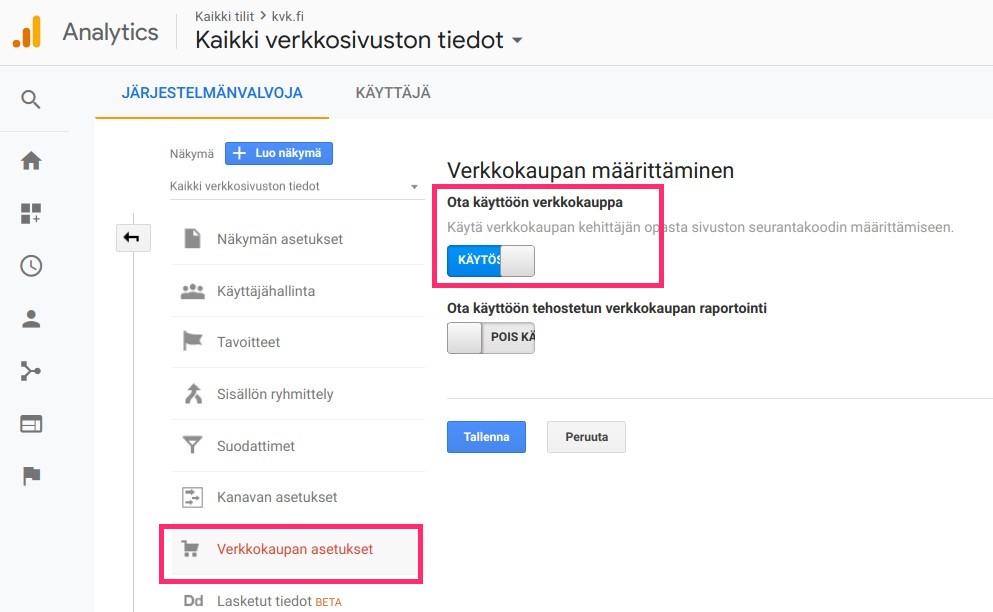Enable tehostetun verkkokaupan raportointi toggle
This screenshot has height=612, width=993.
[491, 338]
